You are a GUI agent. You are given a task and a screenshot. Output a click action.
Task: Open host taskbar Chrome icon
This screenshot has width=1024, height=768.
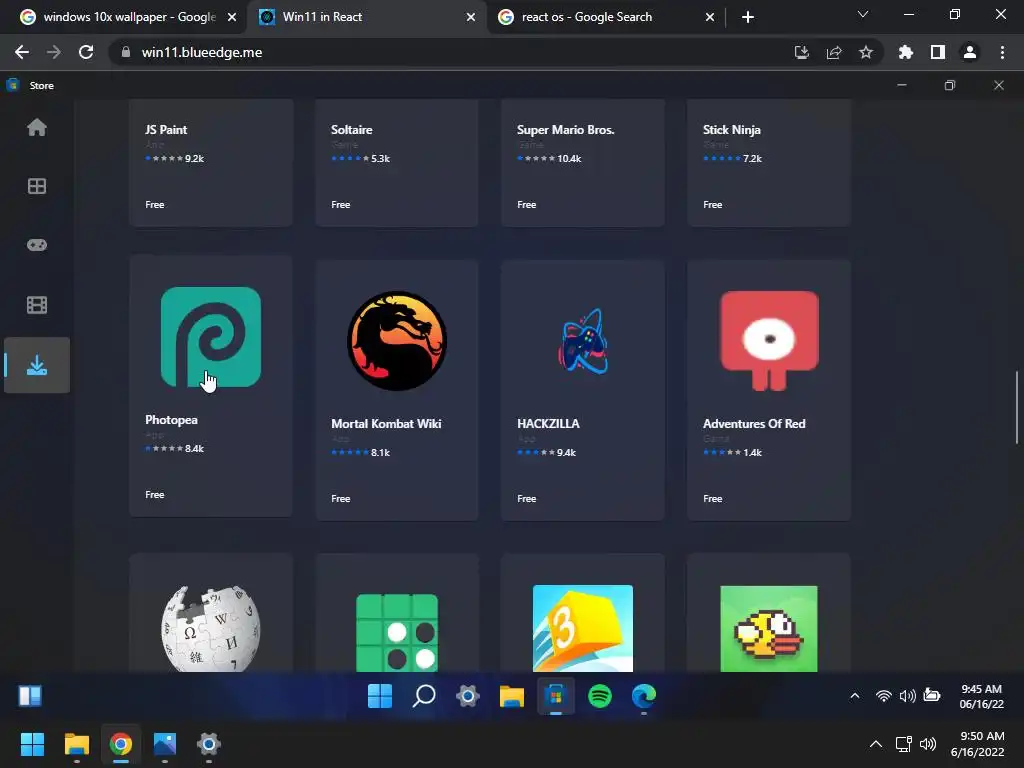[x=121, y=744]
